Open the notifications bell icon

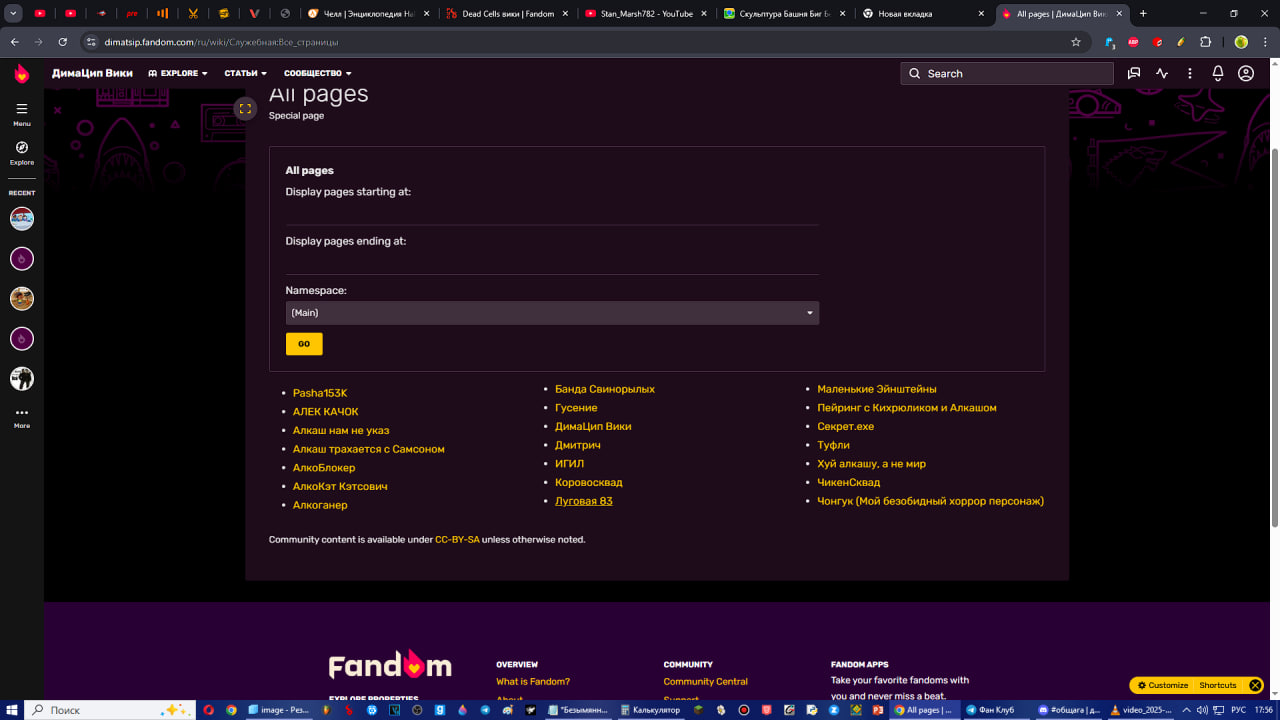pyautogui.click(x=1218, y=73)
